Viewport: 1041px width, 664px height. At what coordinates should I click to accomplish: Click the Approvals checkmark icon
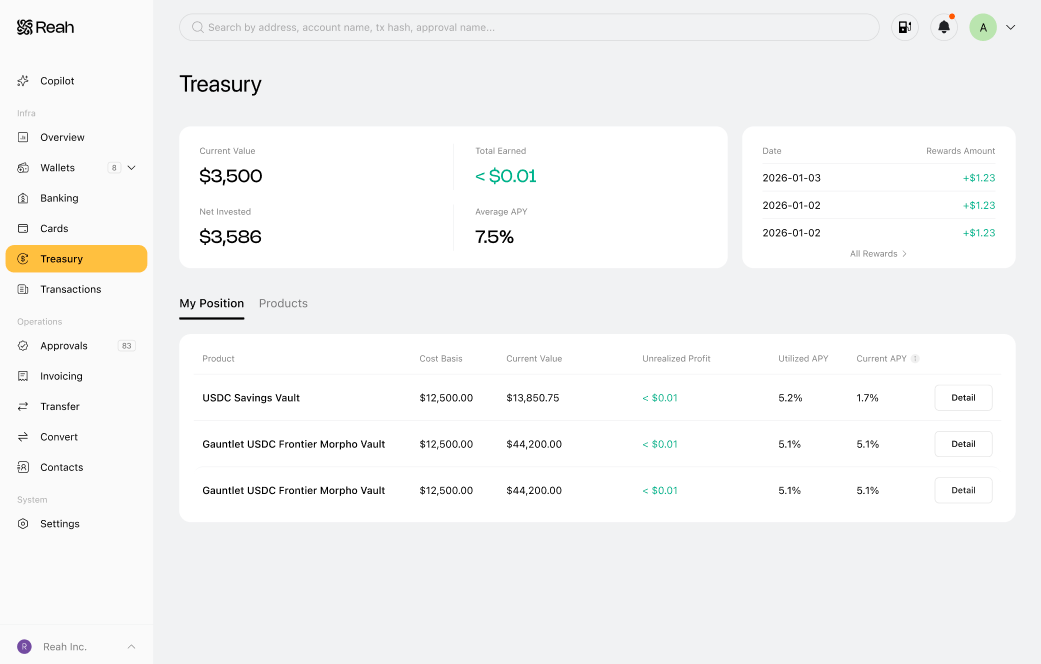pyautogui.click(x=23, y=346)
